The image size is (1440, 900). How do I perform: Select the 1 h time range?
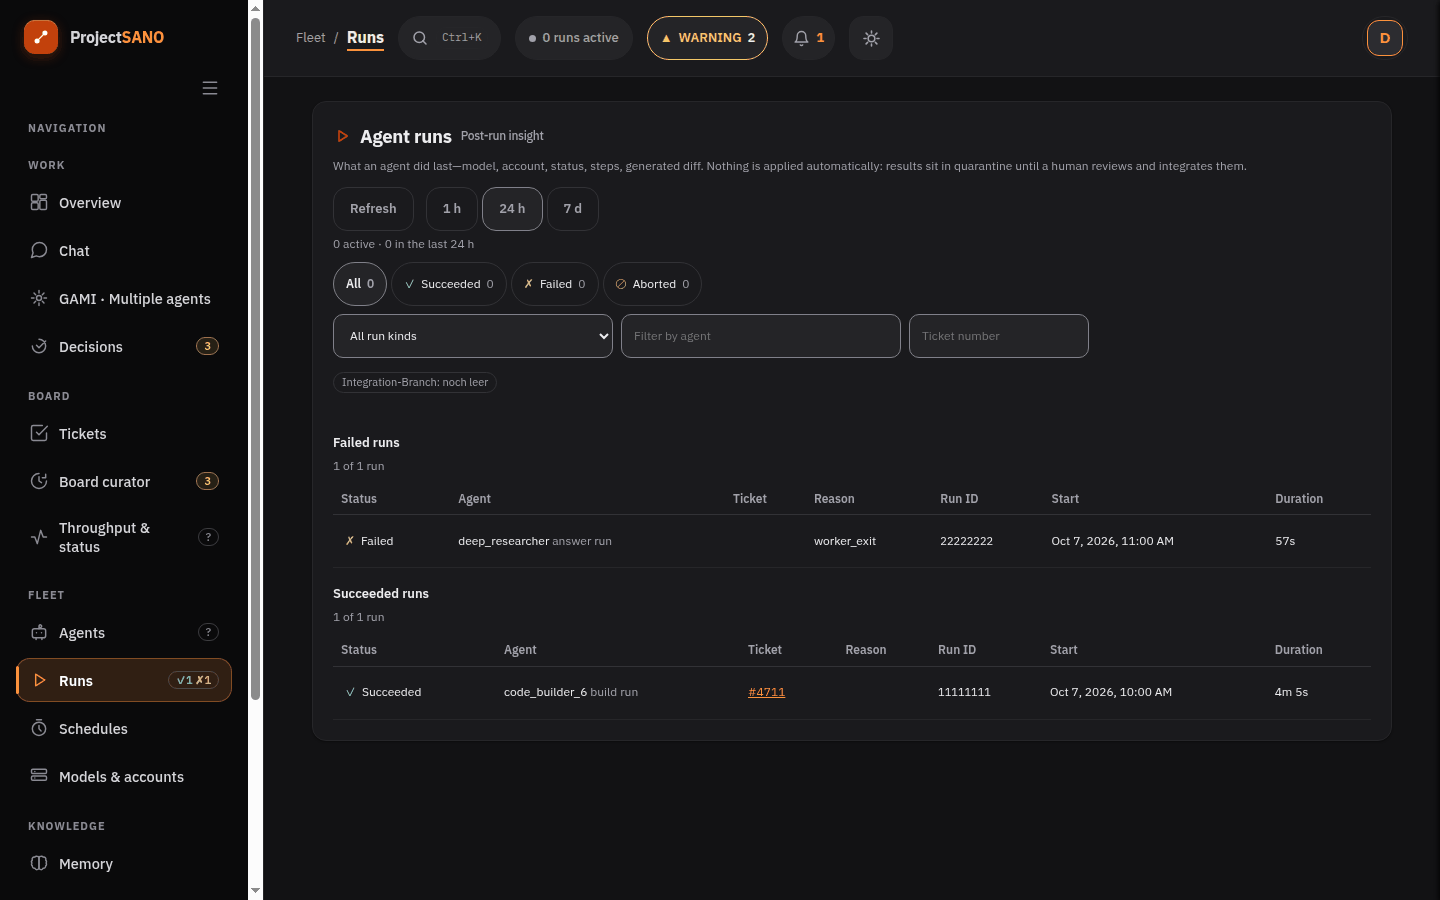coord(452,209)
